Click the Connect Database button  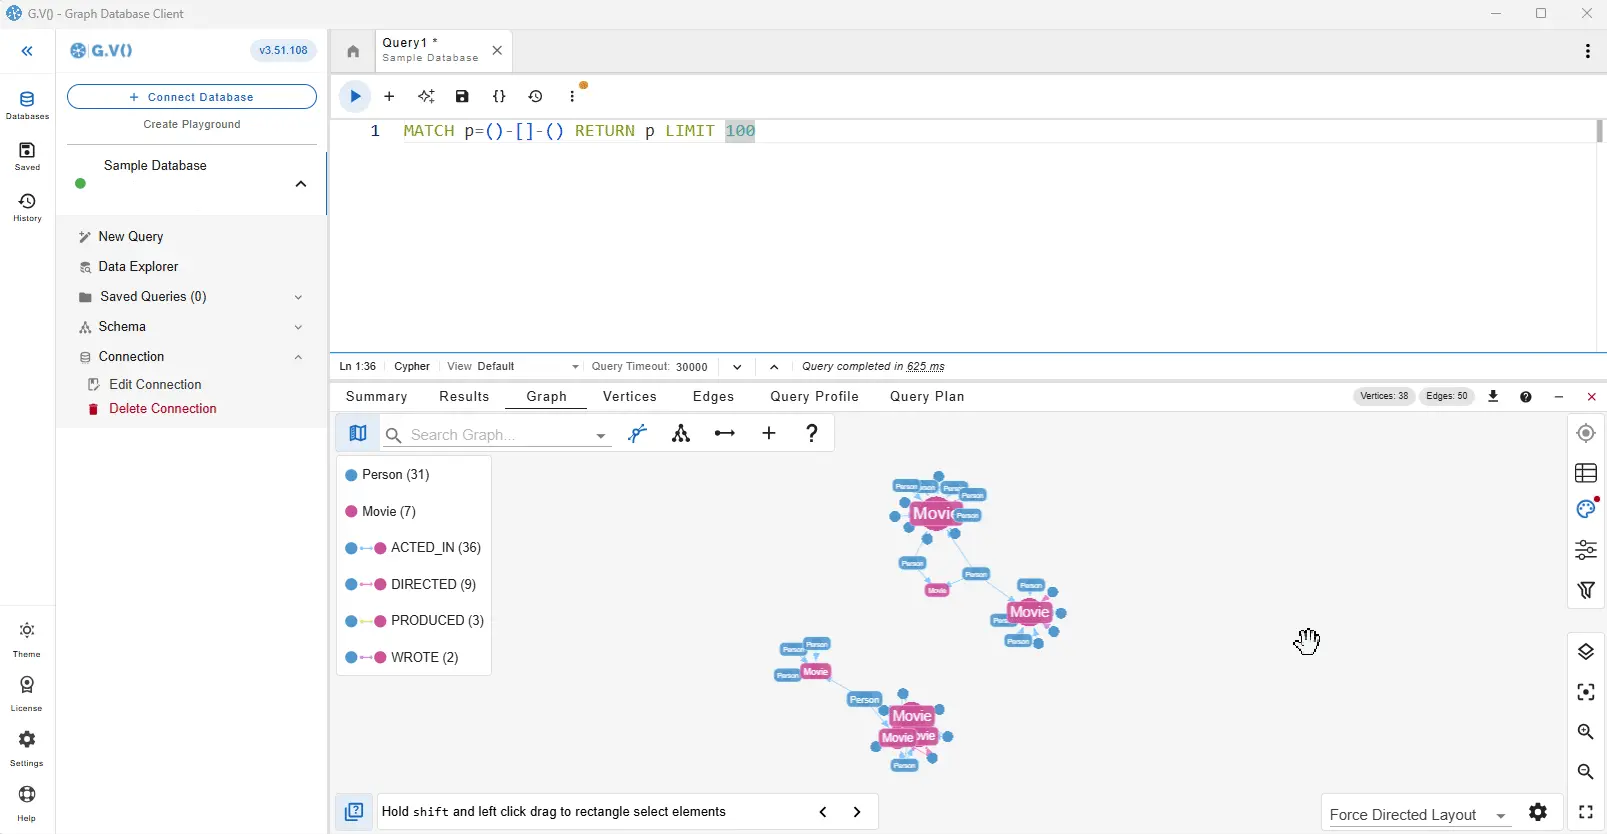(x=192, y=97)
